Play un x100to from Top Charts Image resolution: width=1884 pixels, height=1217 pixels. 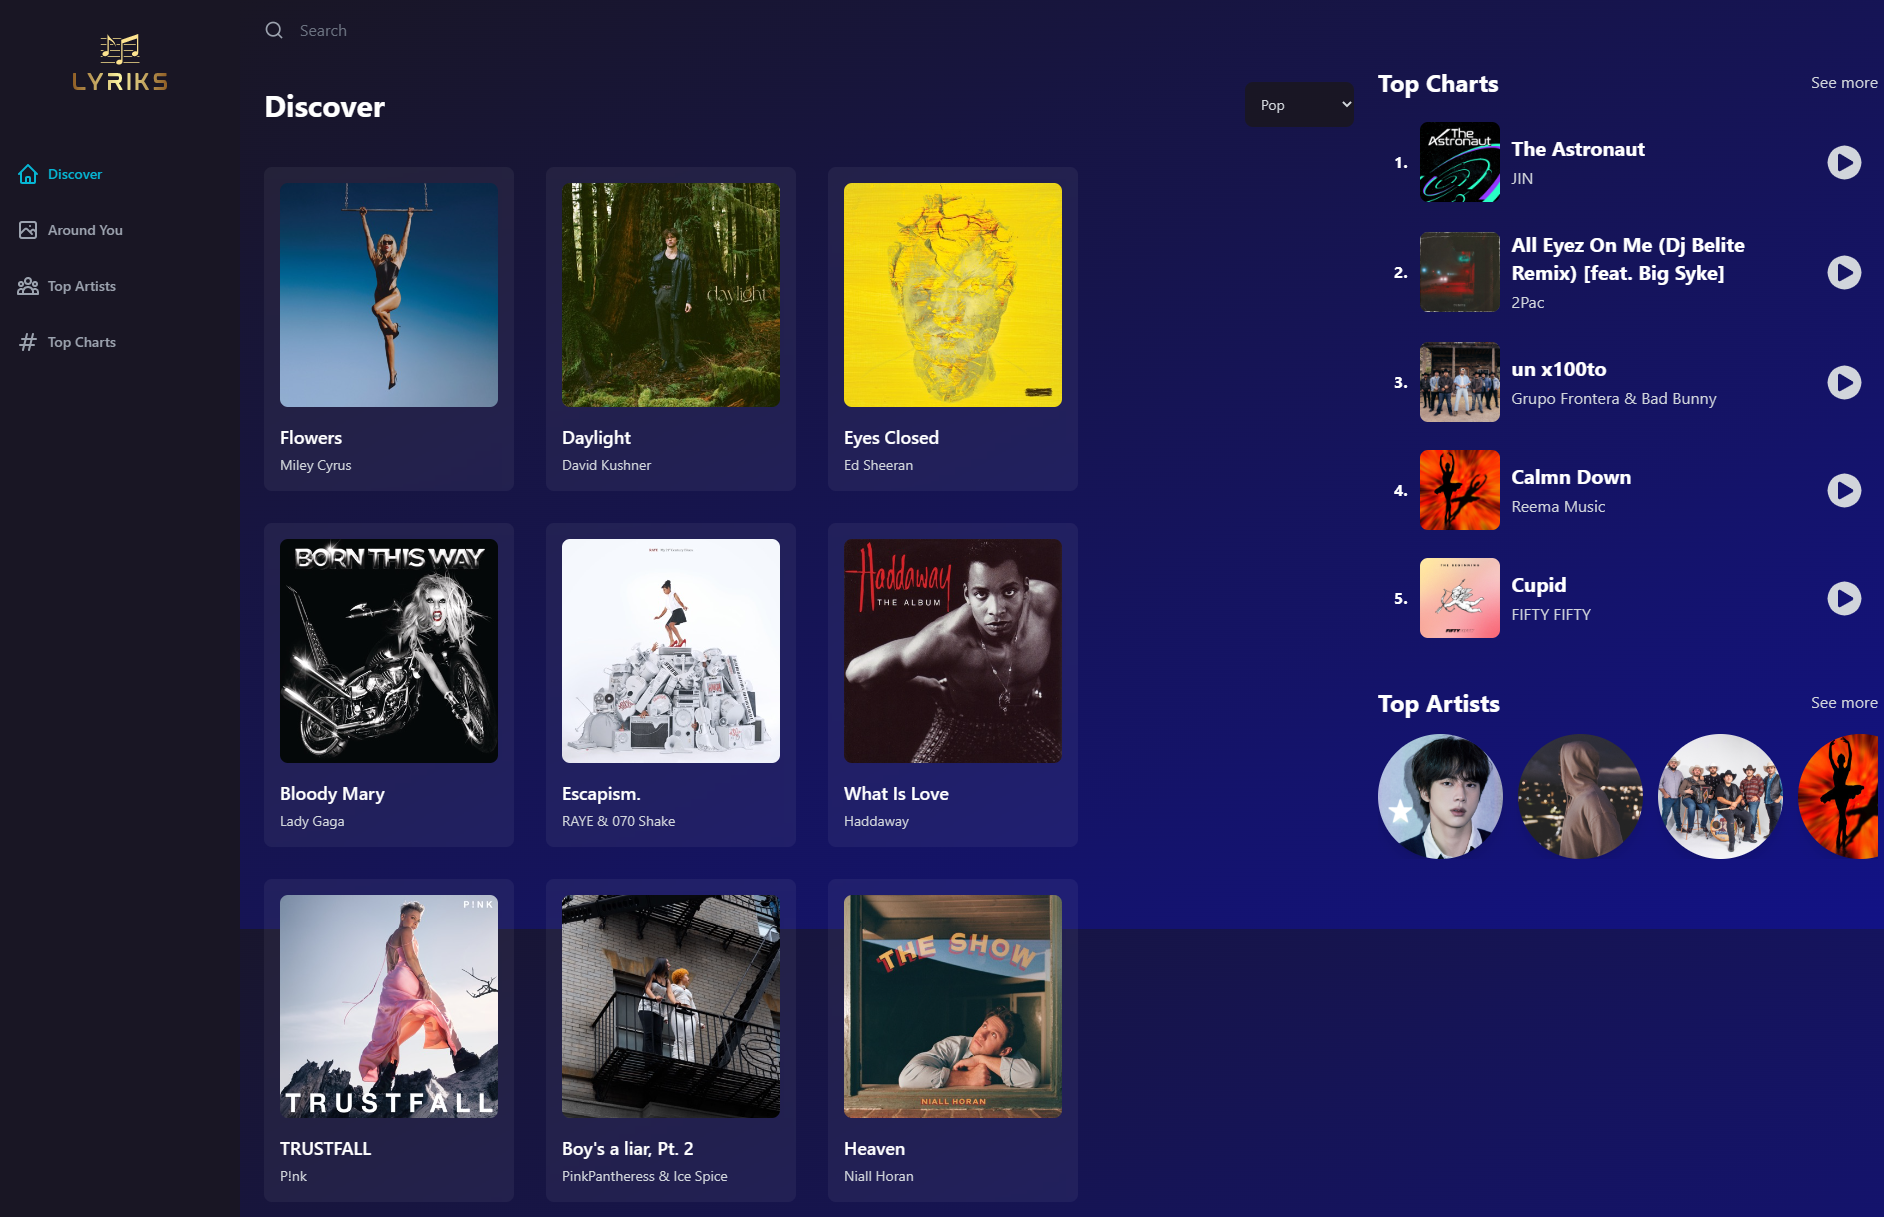point(1844,382)
